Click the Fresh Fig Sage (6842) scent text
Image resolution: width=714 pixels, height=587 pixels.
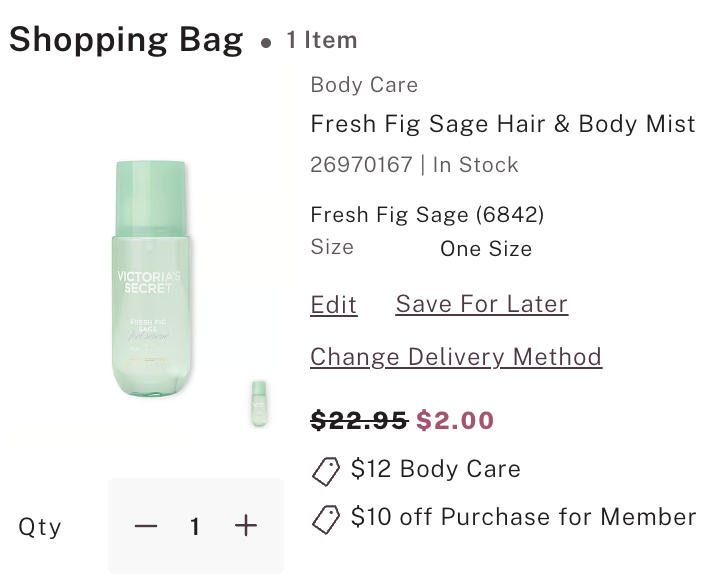click(427, 215)
